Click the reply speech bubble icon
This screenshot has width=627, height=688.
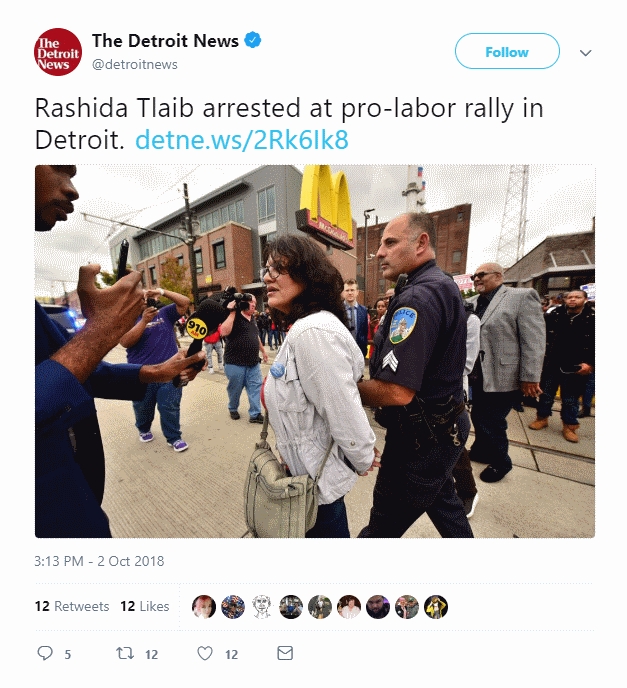(45, 653)
